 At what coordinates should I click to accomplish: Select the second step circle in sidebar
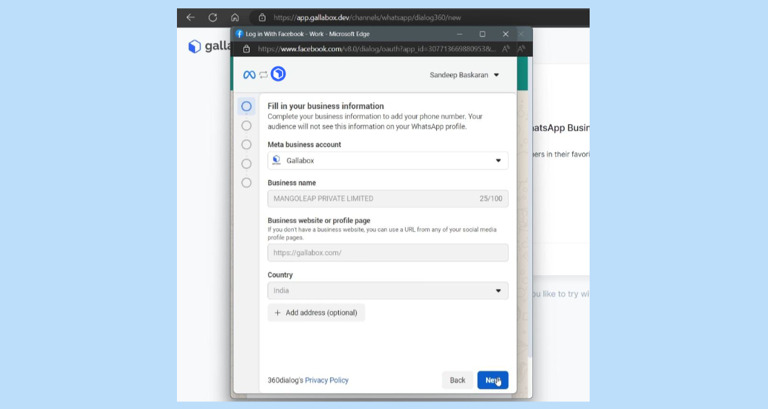tap(247, 126)
